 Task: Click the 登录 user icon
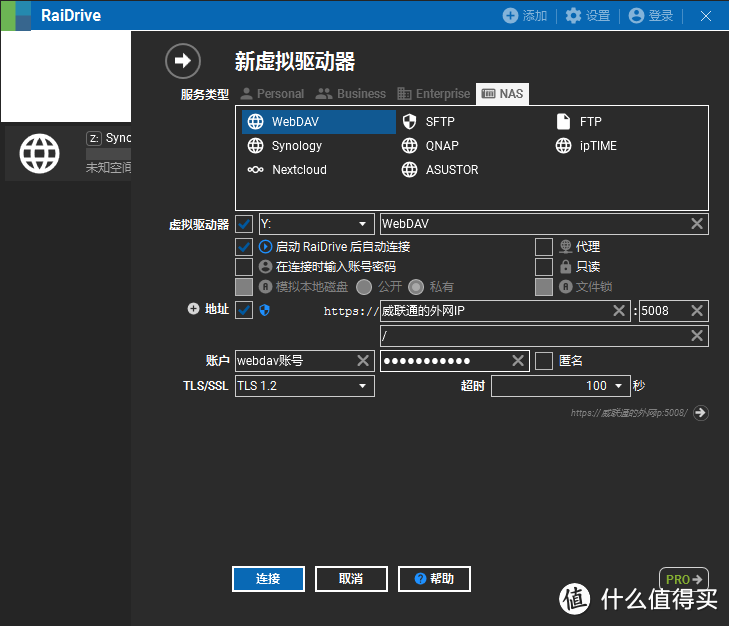click(636, 15)
